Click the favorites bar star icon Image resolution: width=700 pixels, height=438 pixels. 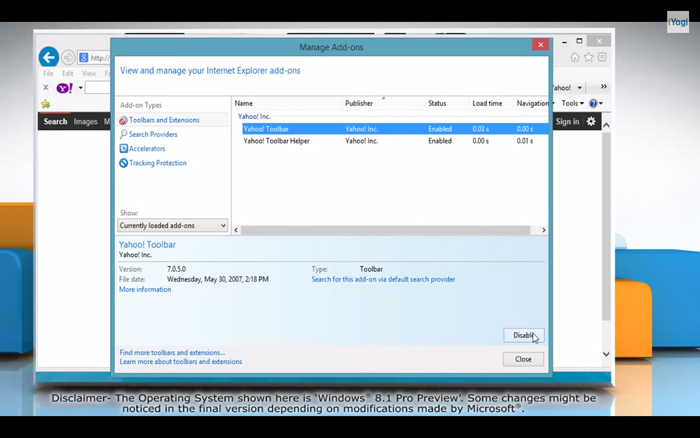45,104
